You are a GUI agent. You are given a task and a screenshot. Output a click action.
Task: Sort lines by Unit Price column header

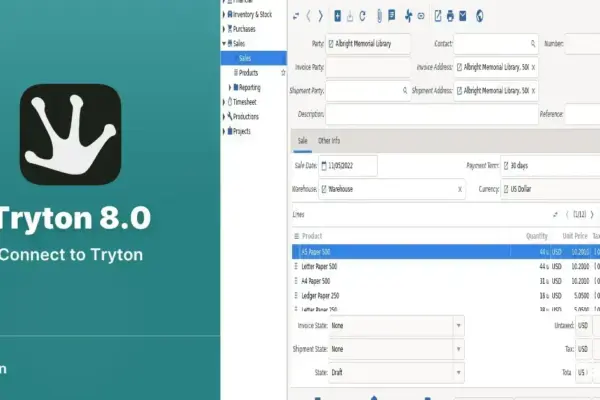tap(575, 236)
